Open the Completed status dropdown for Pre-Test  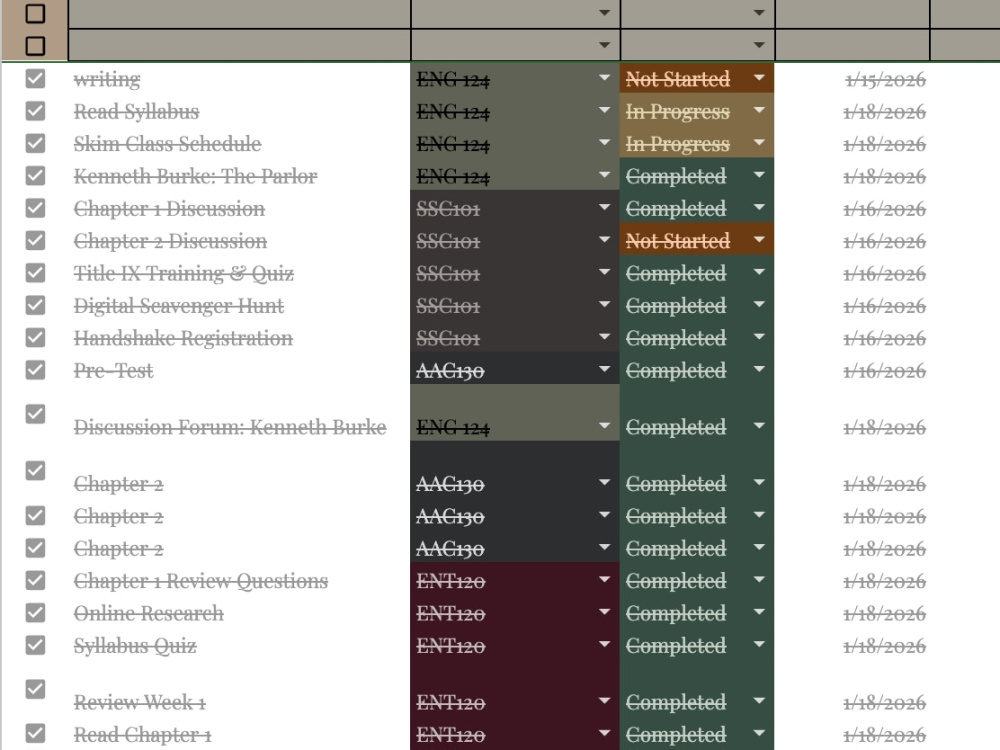(x=759, y=369)
